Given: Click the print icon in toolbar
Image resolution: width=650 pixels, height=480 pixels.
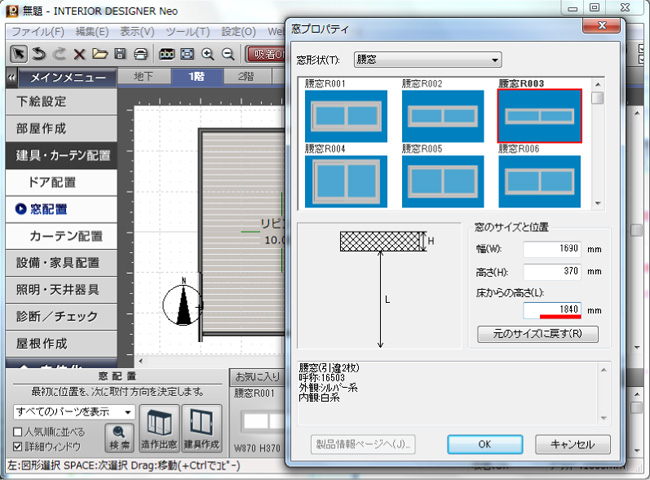Looking at the screenshot, I should (141, 53).
